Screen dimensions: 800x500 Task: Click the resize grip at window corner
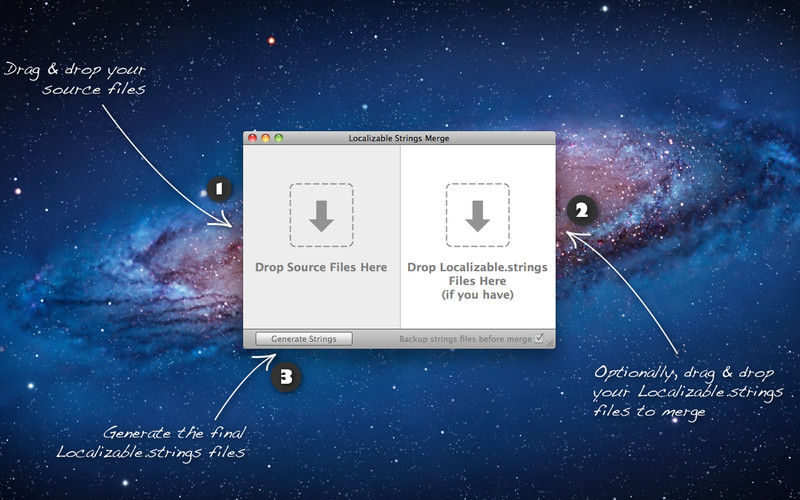(x=551, y=344)
